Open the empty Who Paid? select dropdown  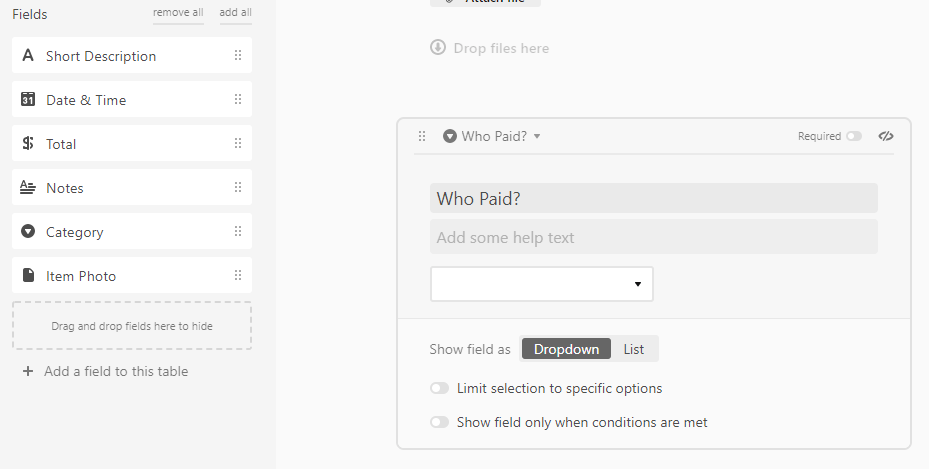(542, 284)
